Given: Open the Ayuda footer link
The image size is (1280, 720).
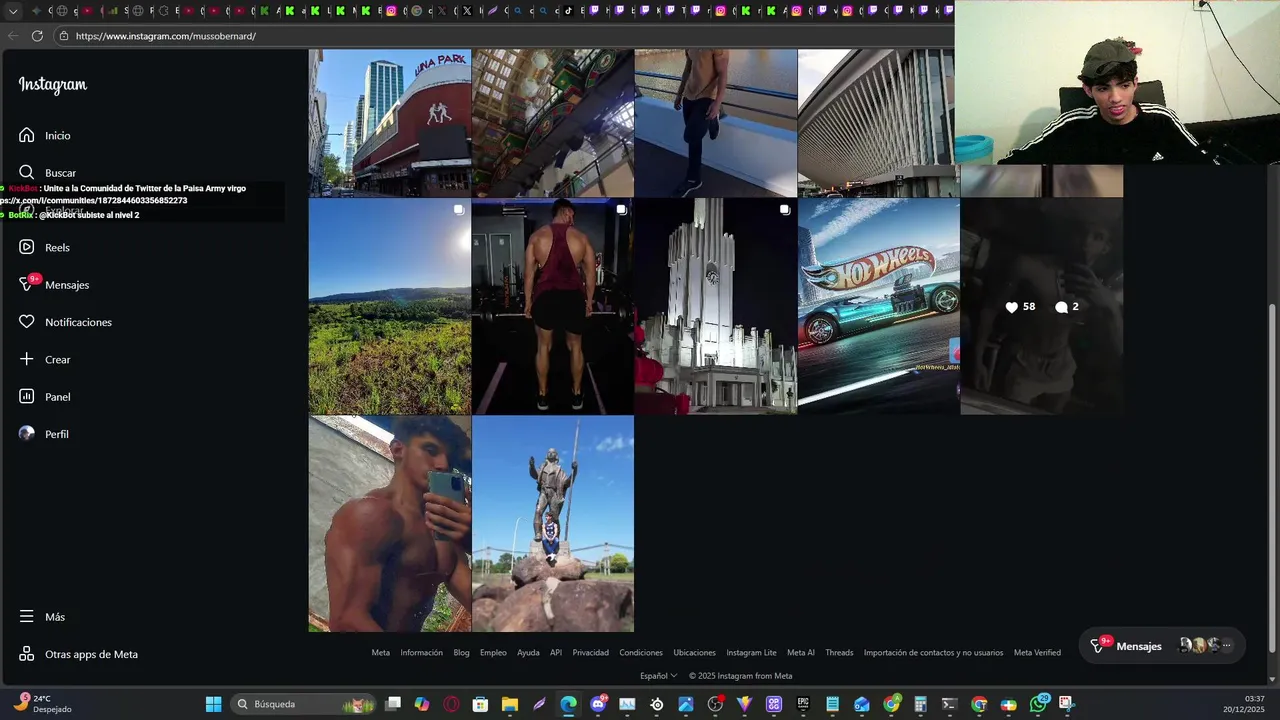Looking at the screenshot, I should click(x=528, y=653).
